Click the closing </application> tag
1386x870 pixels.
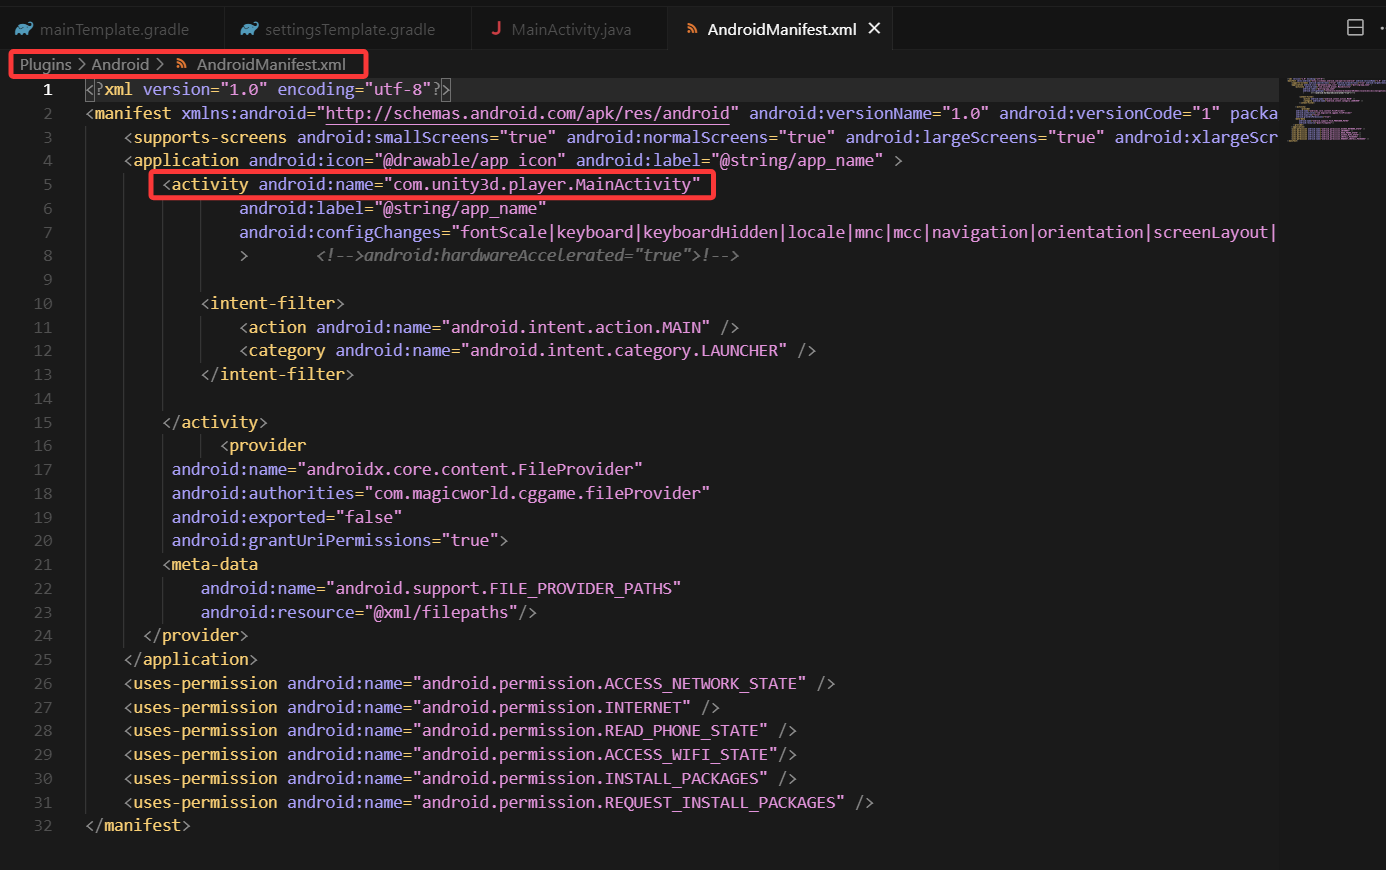click(191, 659)
